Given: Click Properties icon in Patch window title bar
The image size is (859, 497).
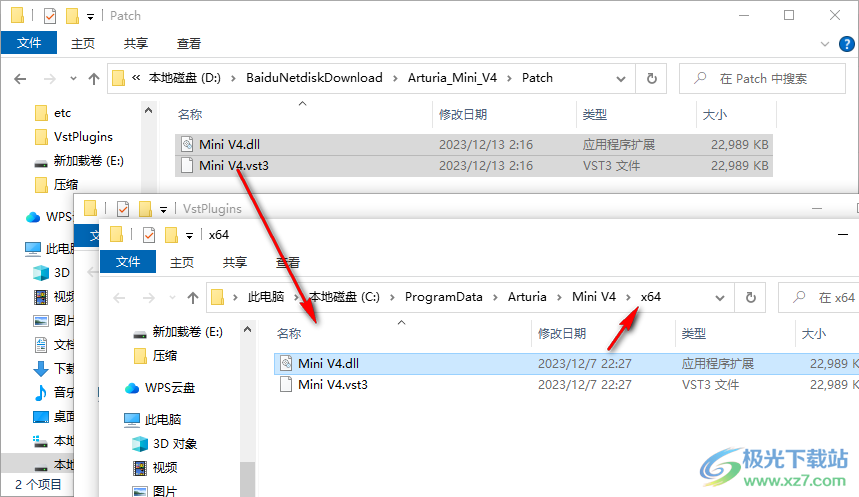Looking at the screenshot, I should tap(48, 16).
